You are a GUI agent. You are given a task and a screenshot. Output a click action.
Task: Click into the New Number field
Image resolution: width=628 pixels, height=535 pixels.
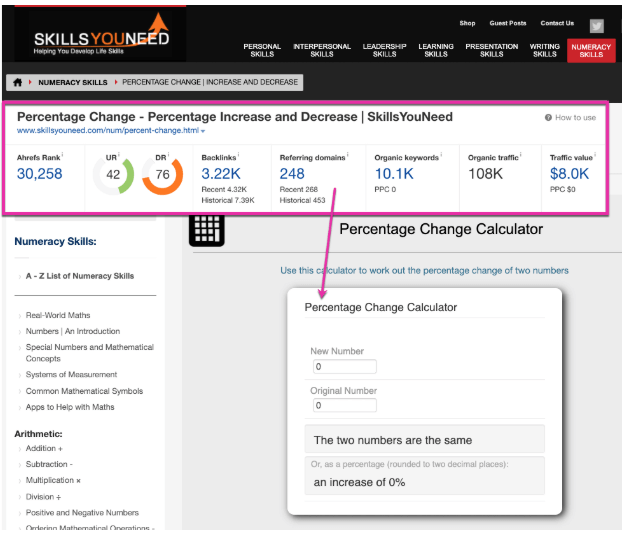344,367
